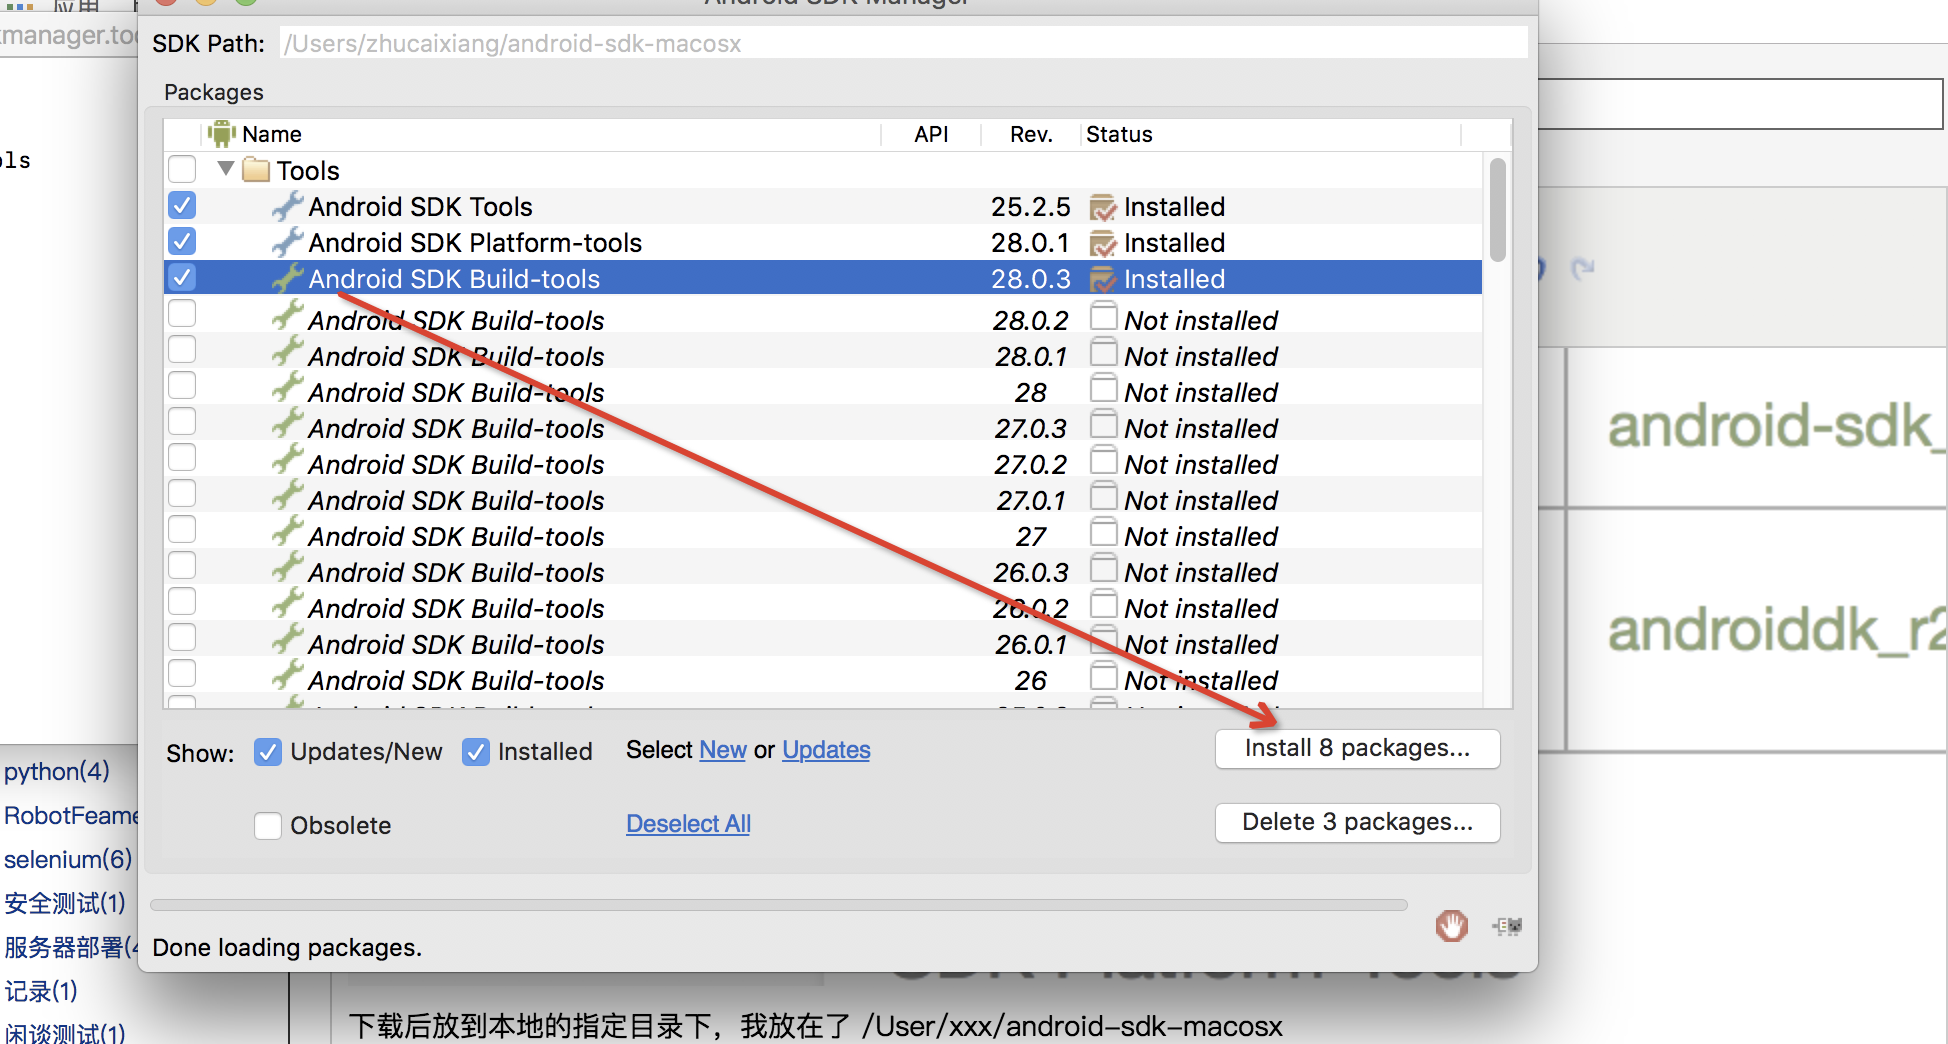
Task: Click the Tools folder icon
Action: 256,170
